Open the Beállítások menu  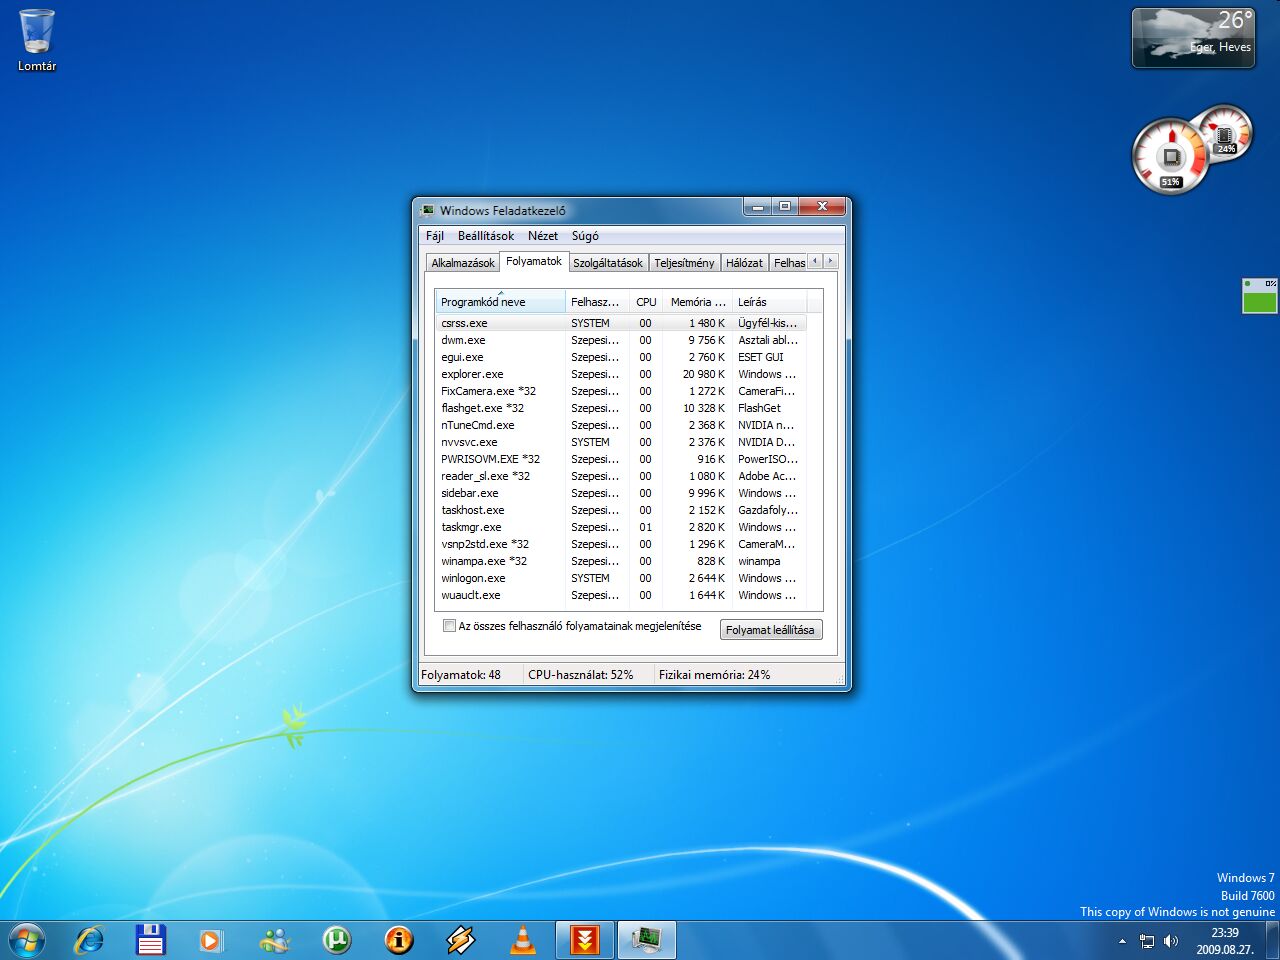click(x=486, y=236)
